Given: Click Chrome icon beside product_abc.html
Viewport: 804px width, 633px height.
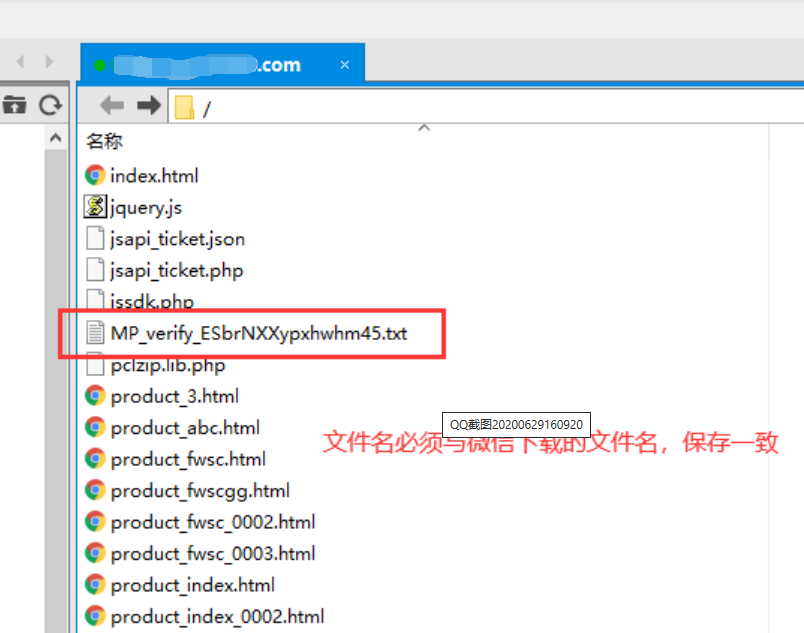Looking at the screenshot, I should (95, 427).
